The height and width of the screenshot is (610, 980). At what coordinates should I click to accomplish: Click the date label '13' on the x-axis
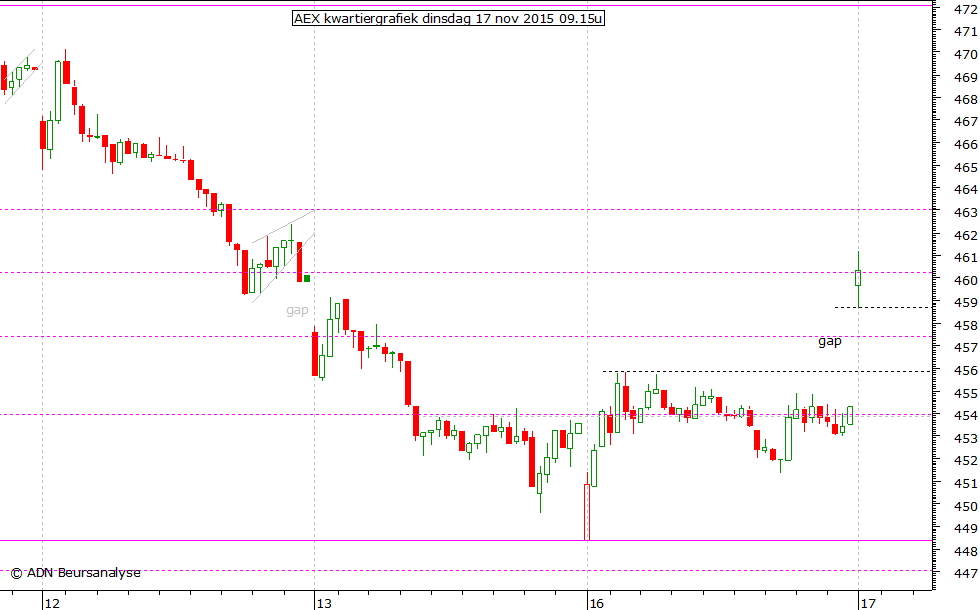(x=324, y=603)
